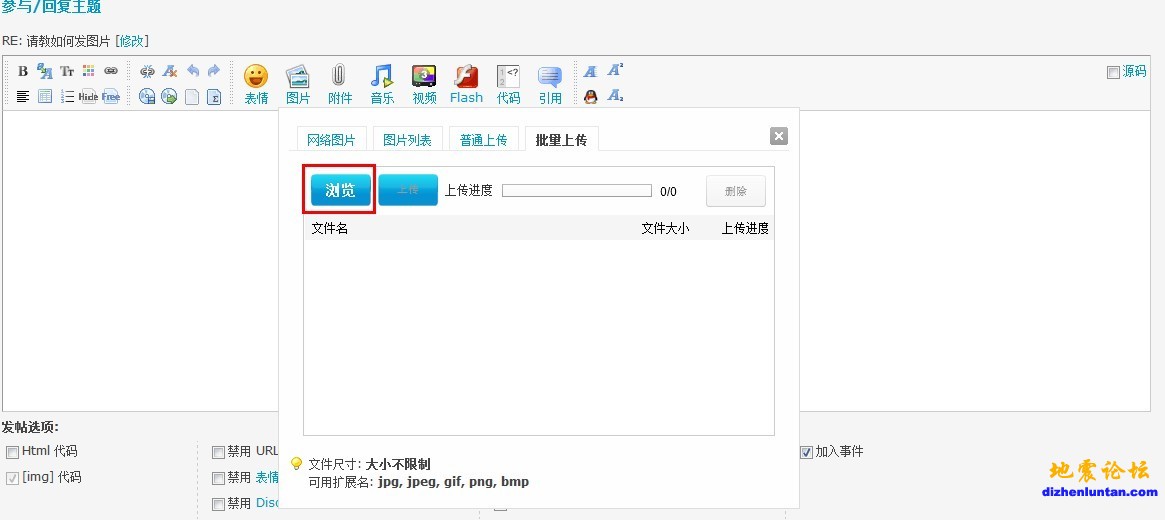
Task: Click the 浏览 browse button
Action: click(340, 190)
